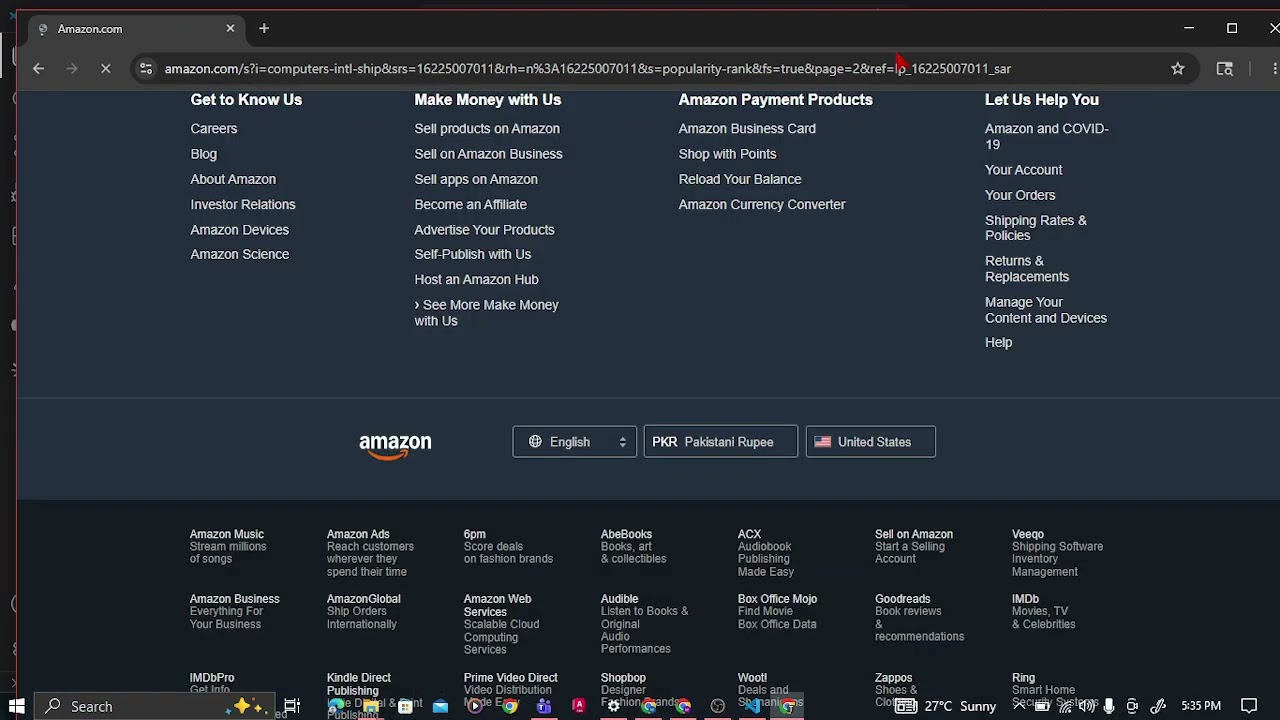Go to Your Account
Screen dimensions: 1280x720
(x=1023, y=170)
